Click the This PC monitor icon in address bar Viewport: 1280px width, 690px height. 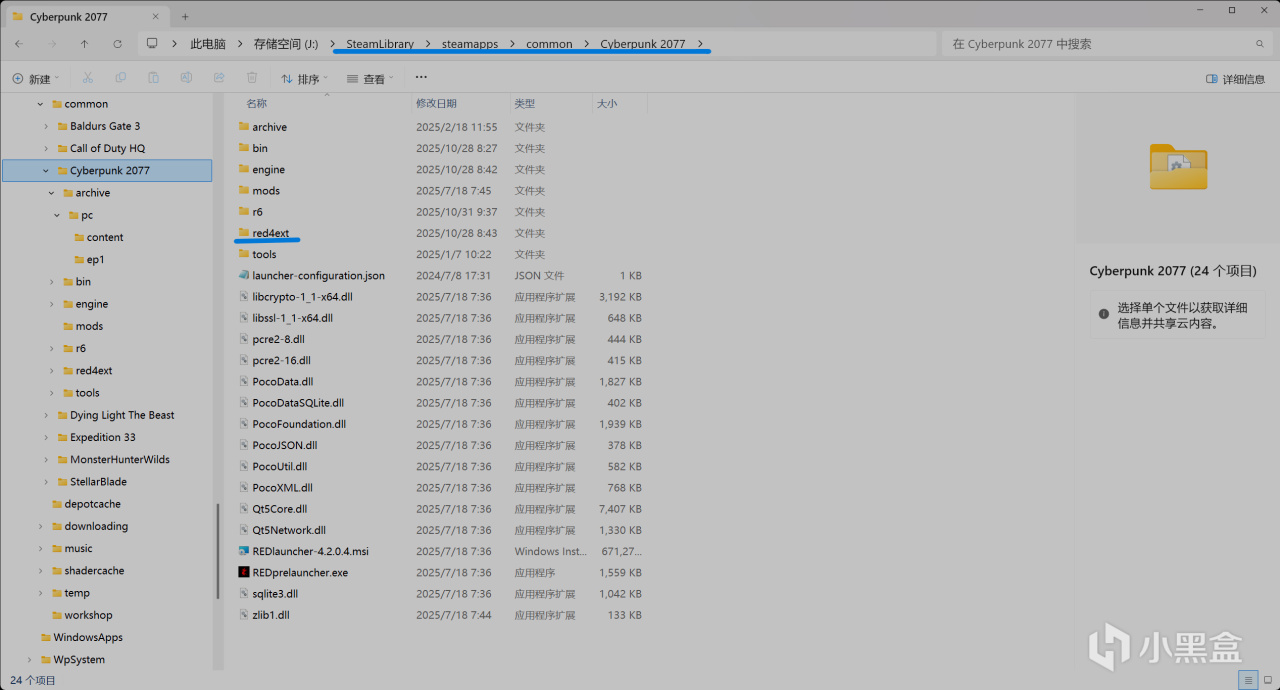point(152,44)
